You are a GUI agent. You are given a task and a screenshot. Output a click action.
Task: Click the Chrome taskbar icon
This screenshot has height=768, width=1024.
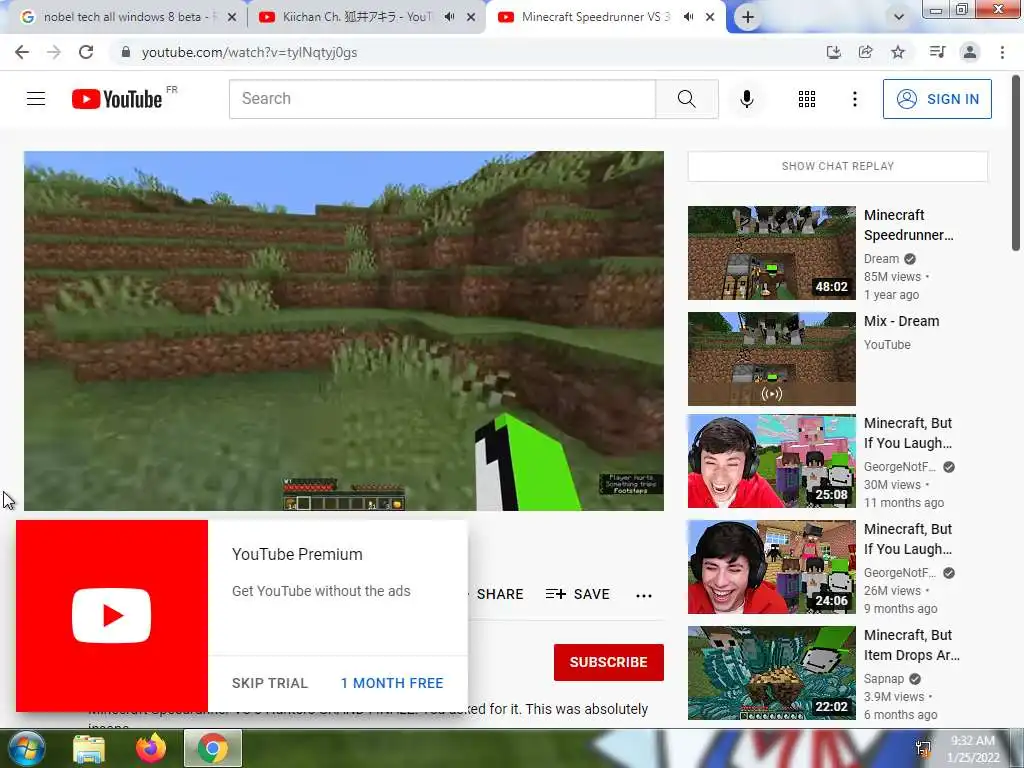[213, 749]
